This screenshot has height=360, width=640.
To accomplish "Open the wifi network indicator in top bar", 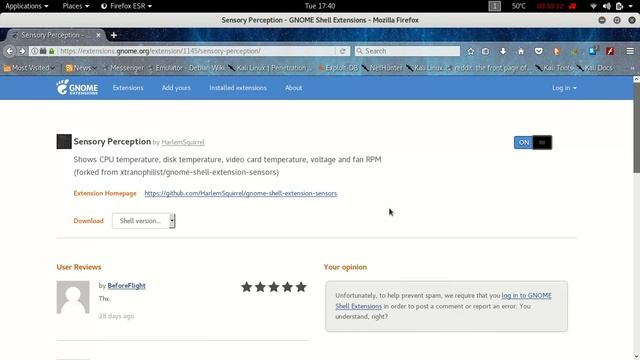I will 593,6.
